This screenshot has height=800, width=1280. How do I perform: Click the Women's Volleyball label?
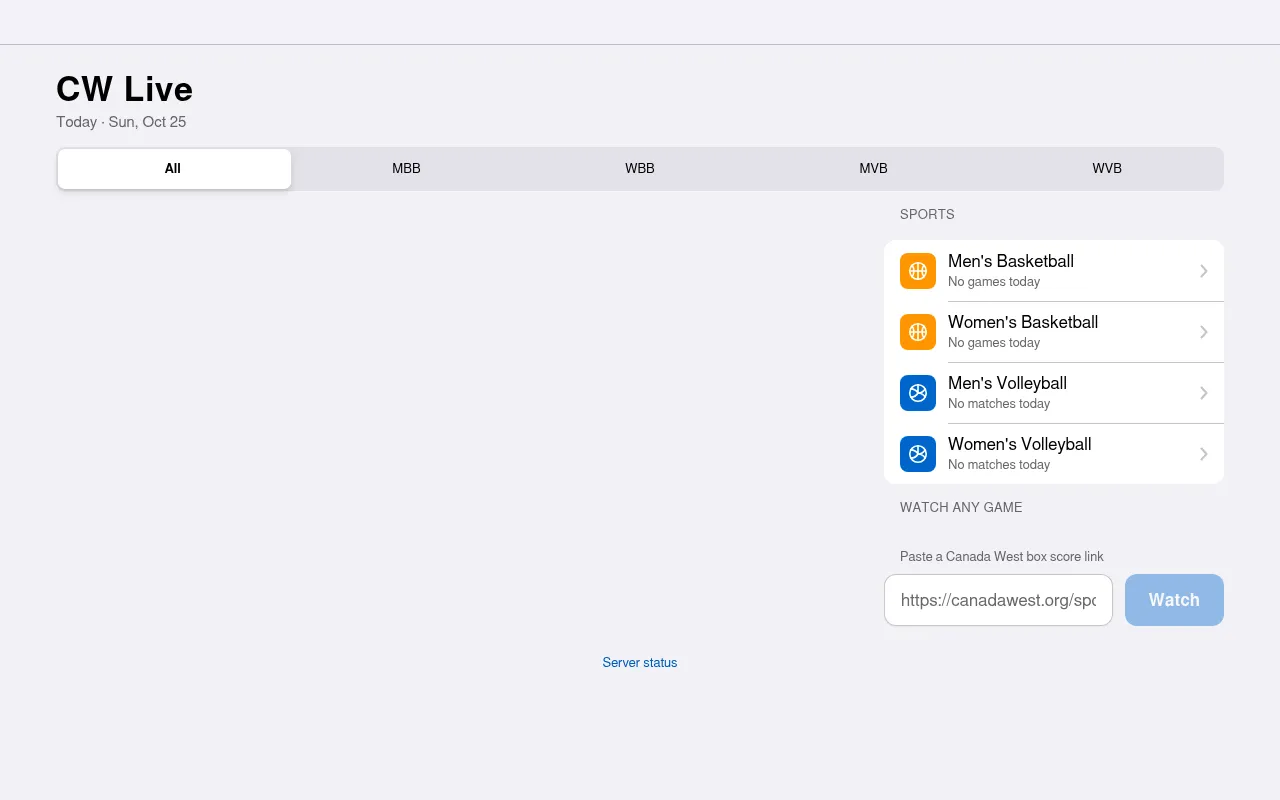(x=1019, y=444)
